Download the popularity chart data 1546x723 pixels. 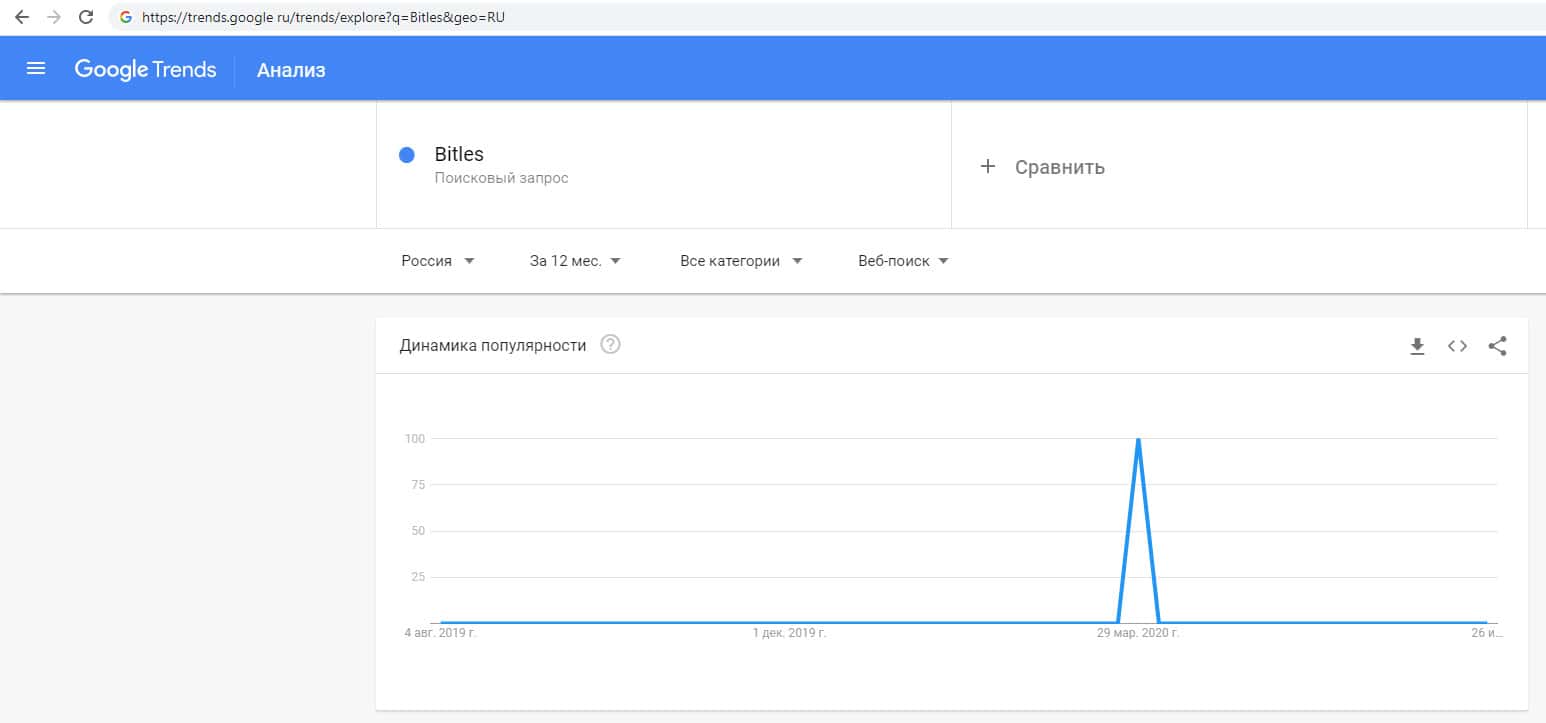click(1417, 346)
